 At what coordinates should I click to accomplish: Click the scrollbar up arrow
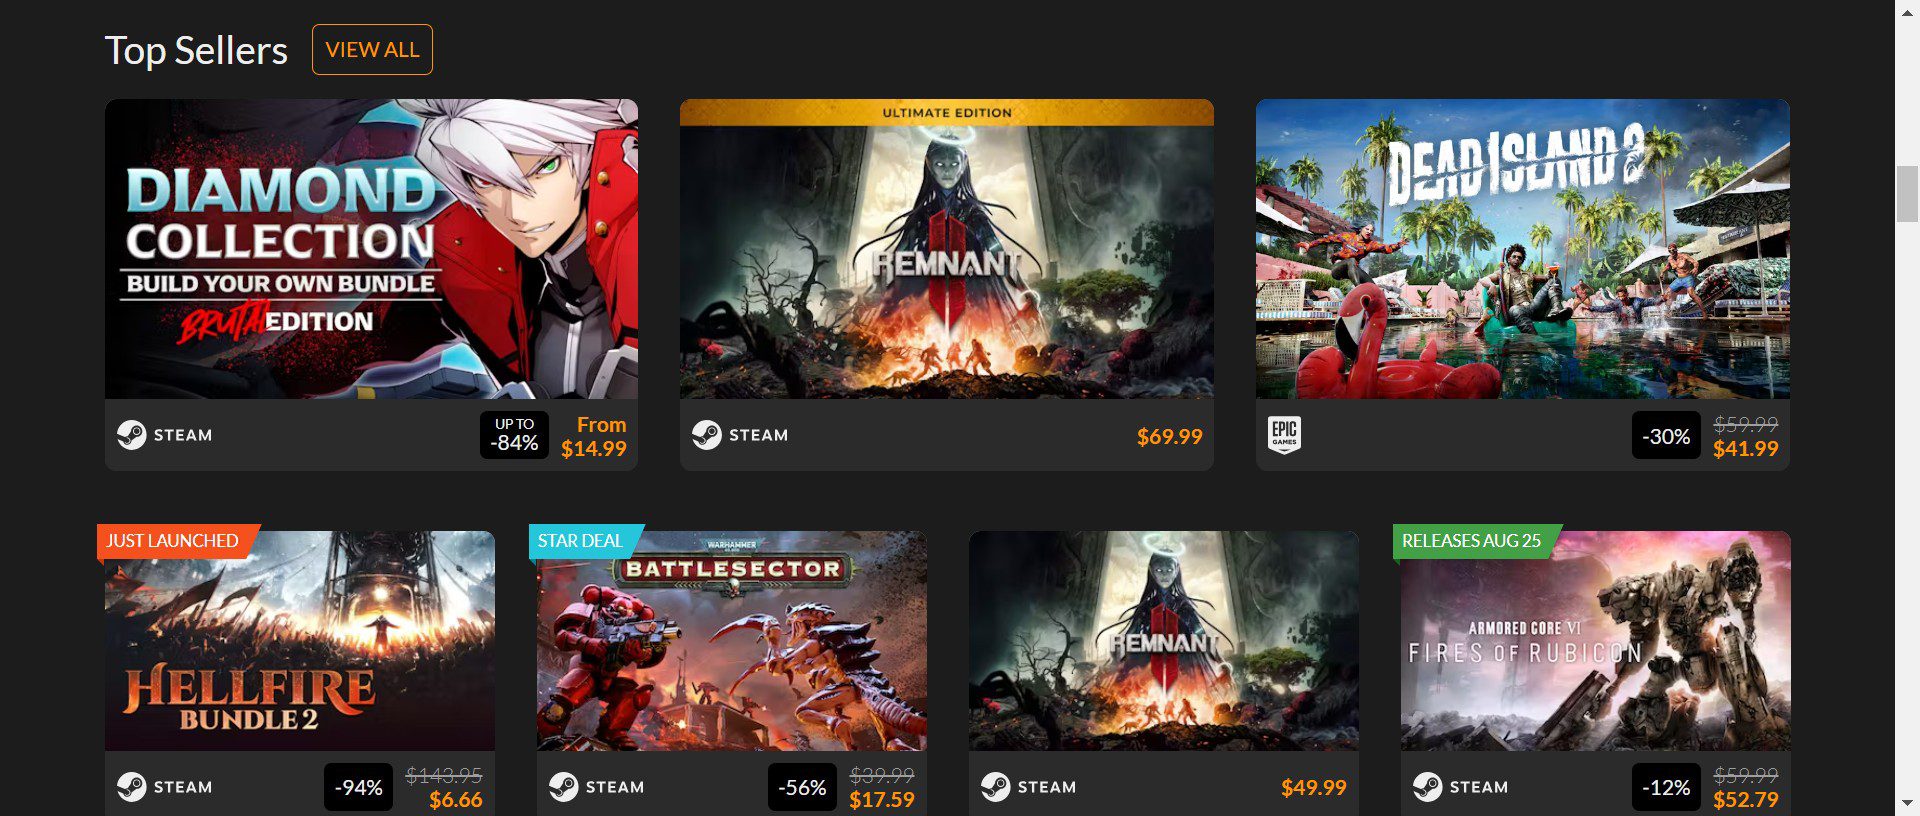click(x=1907, y=11)
